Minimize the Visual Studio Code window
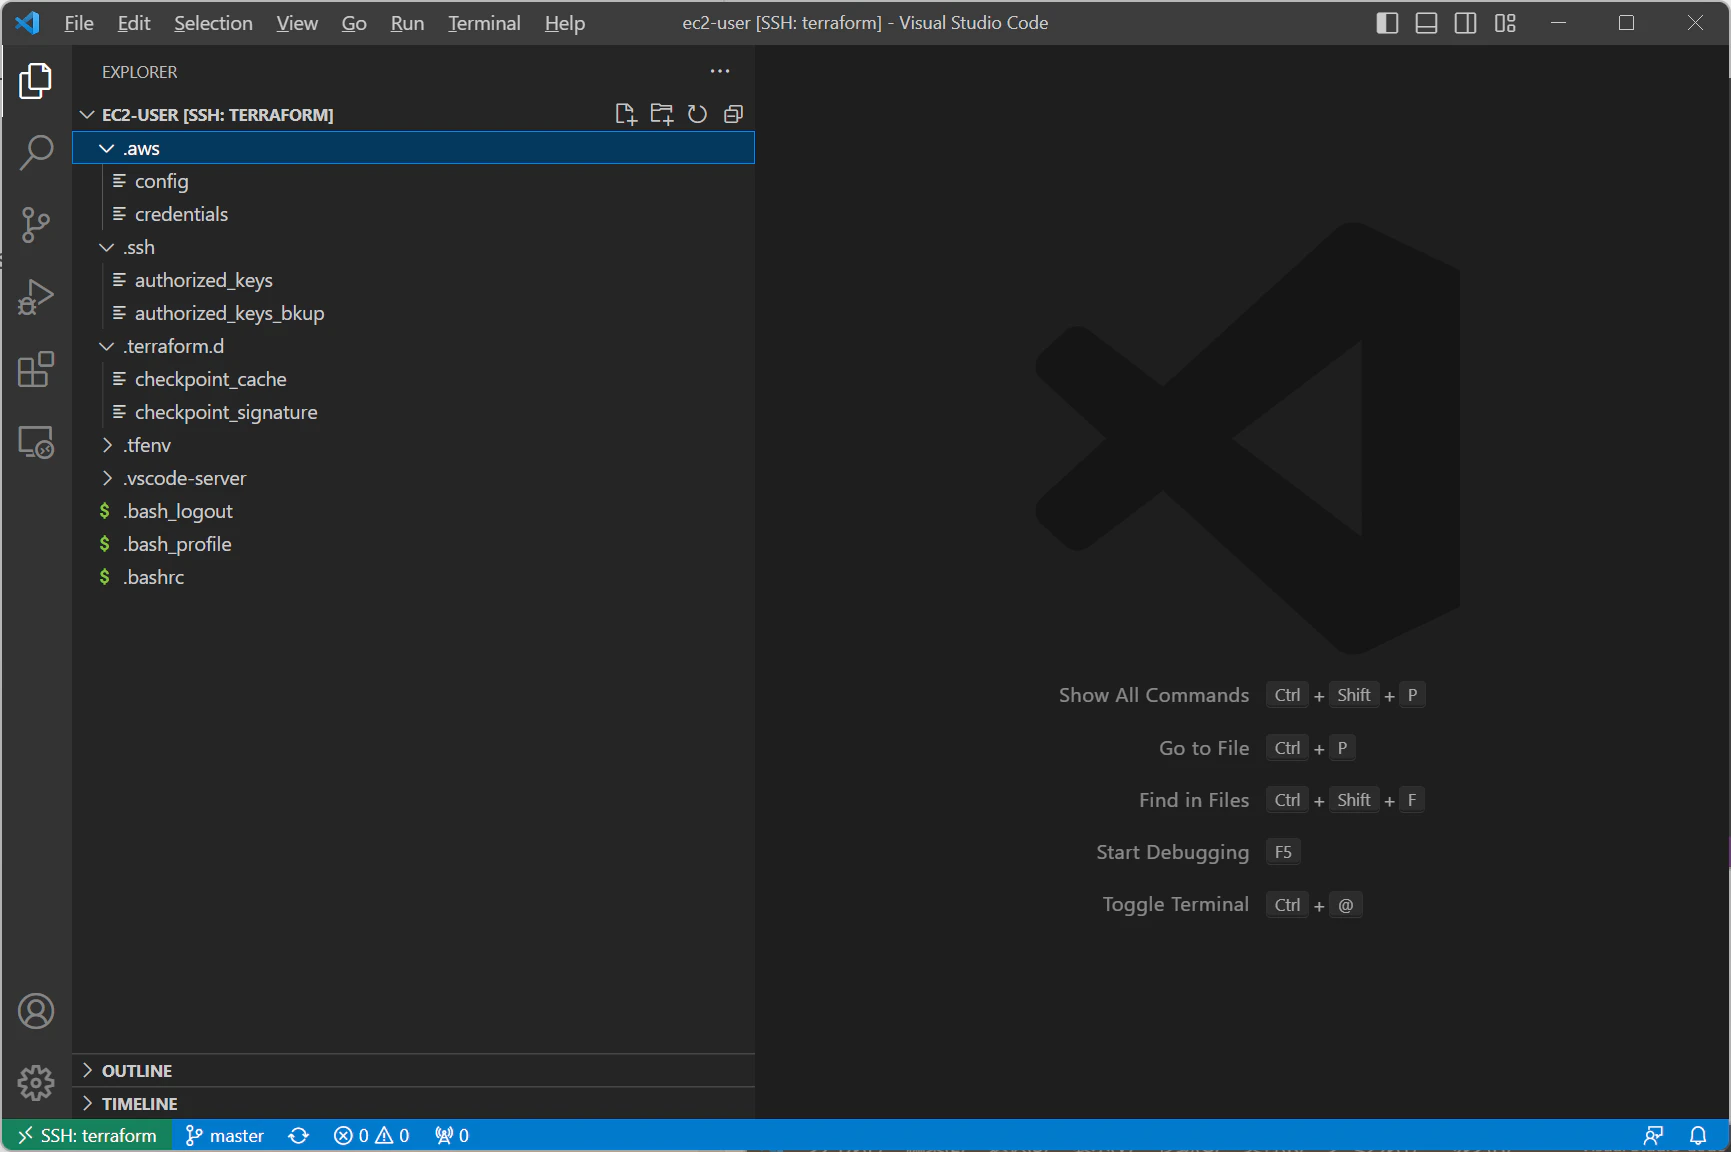Screen dimensions: 1731x1152 tap(1558, 23)
